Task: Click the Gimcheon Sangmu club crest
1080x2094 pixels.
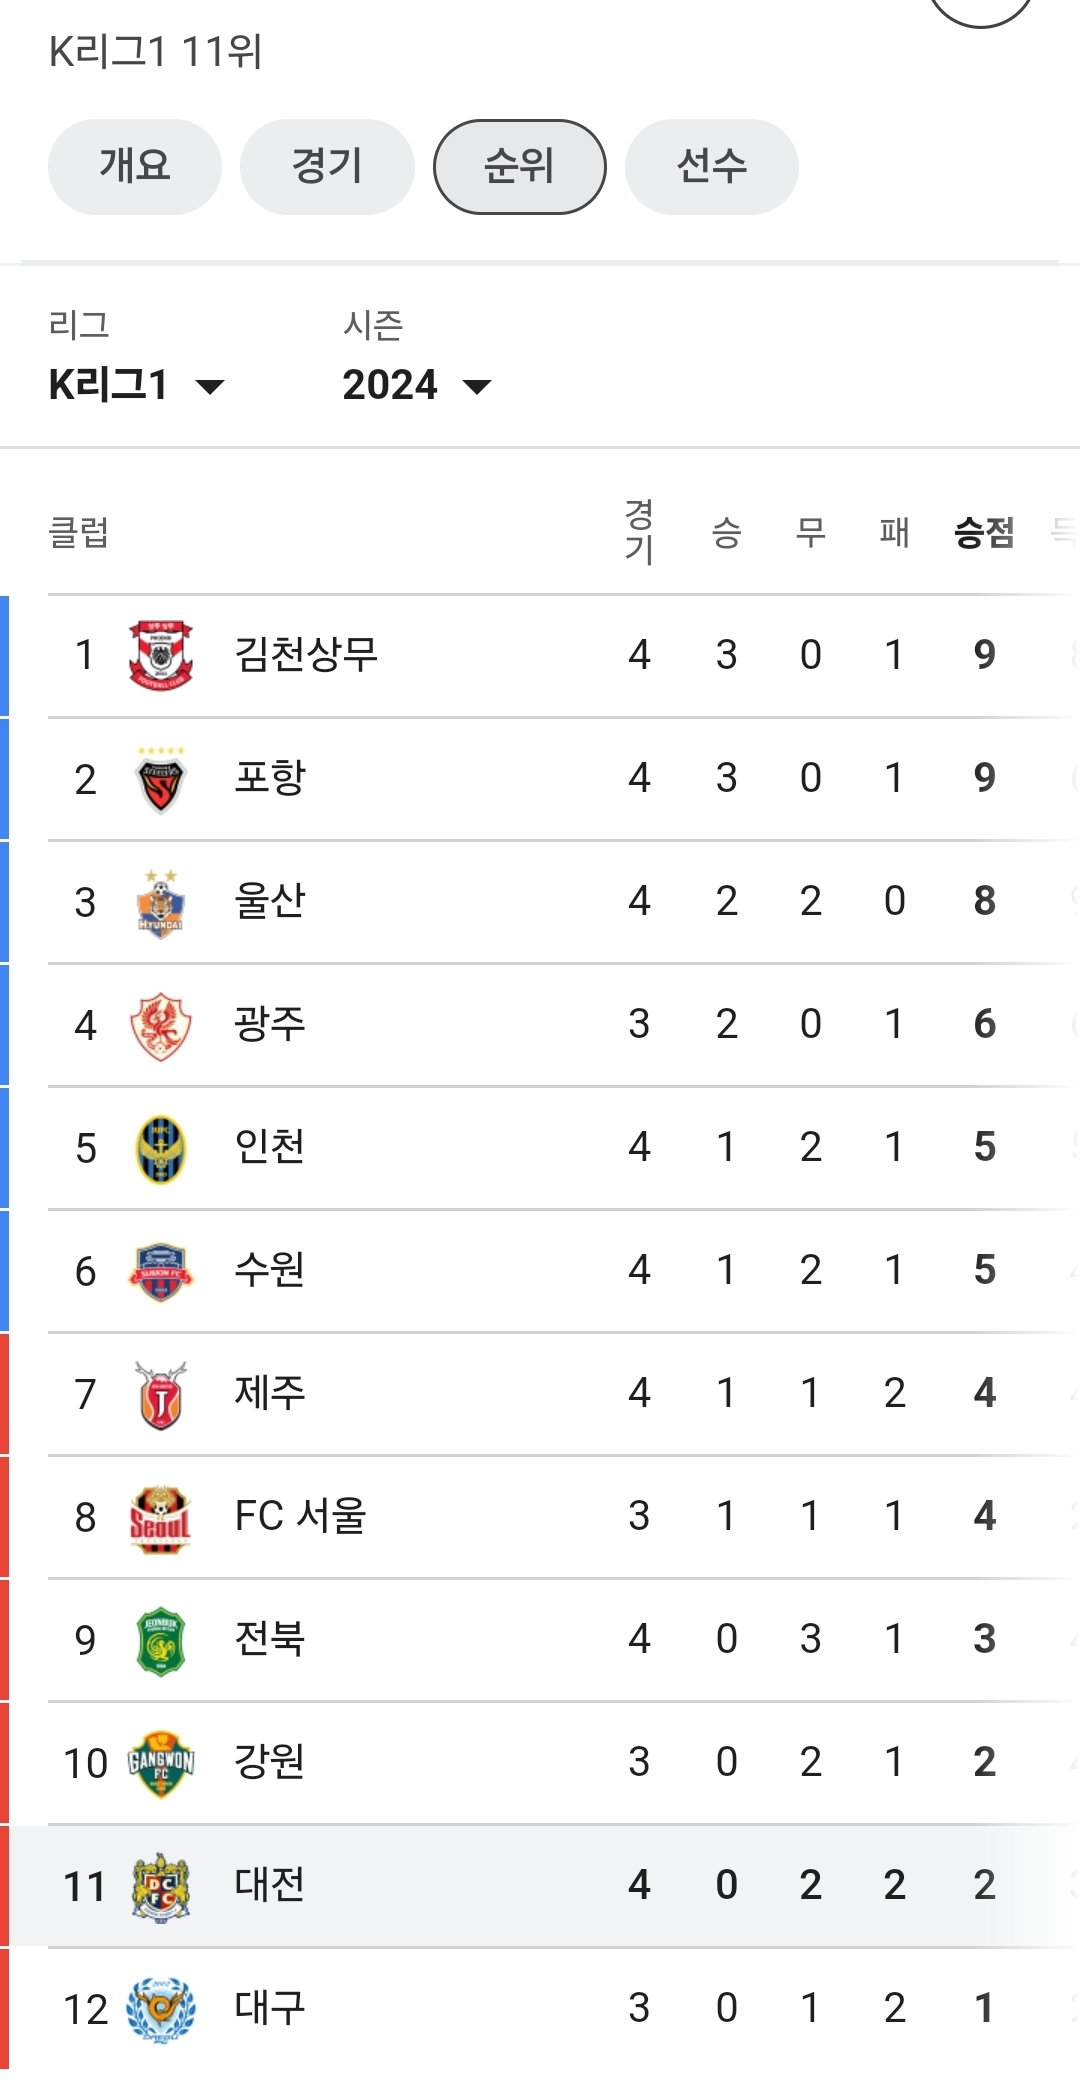Action: pos(161,655)
